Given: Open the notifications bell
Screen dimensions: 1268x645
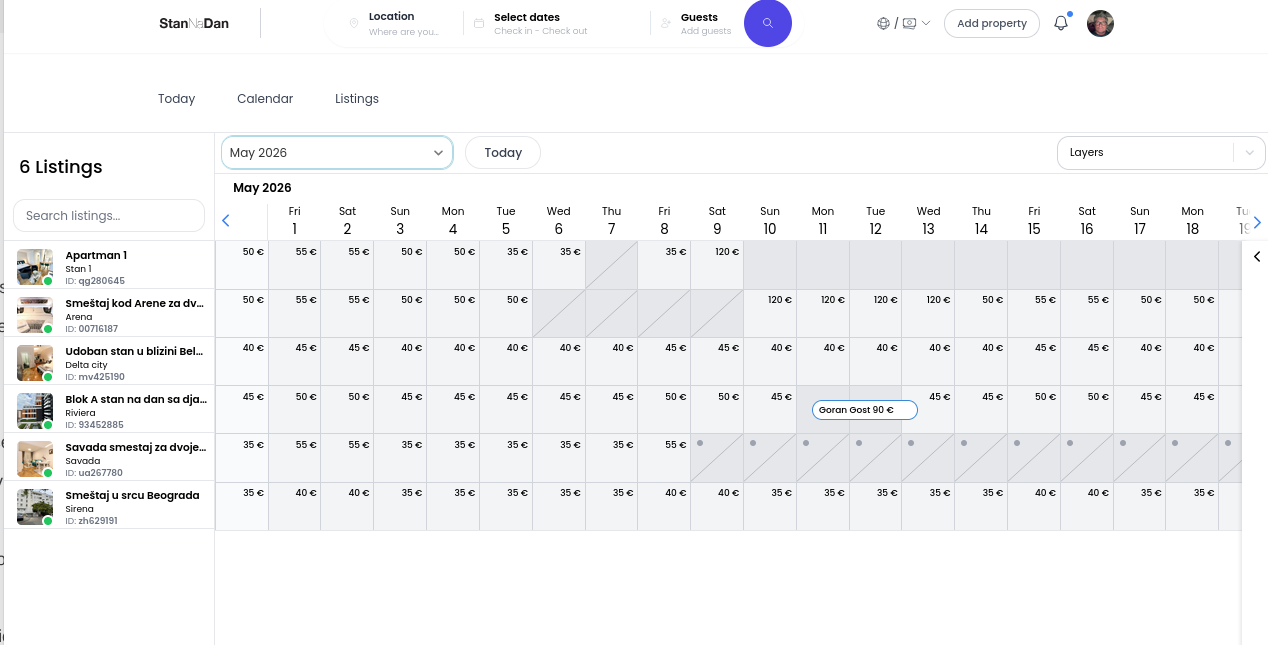Looking at the screenshot, I should [x=1061, y=23].
